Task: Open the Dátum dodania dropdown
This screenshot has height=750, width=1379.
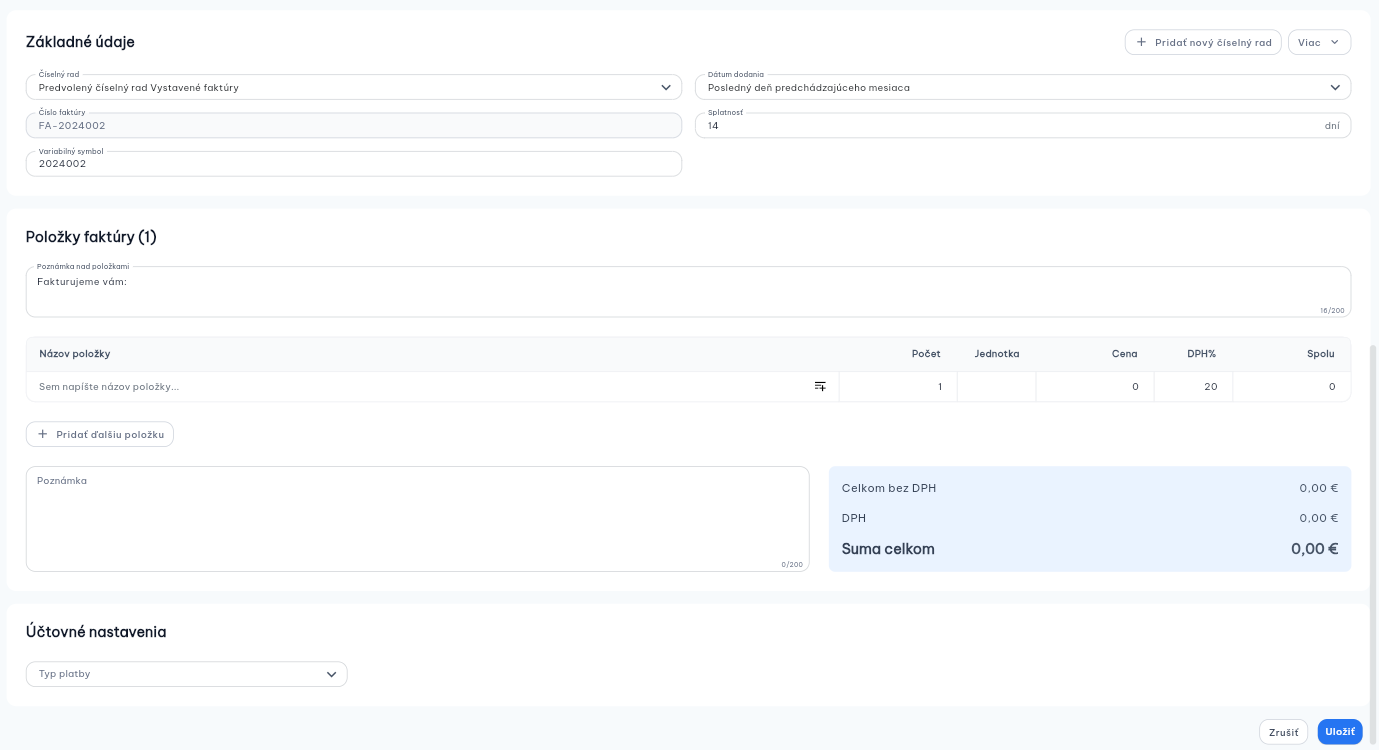Action: coord(1023,87)
